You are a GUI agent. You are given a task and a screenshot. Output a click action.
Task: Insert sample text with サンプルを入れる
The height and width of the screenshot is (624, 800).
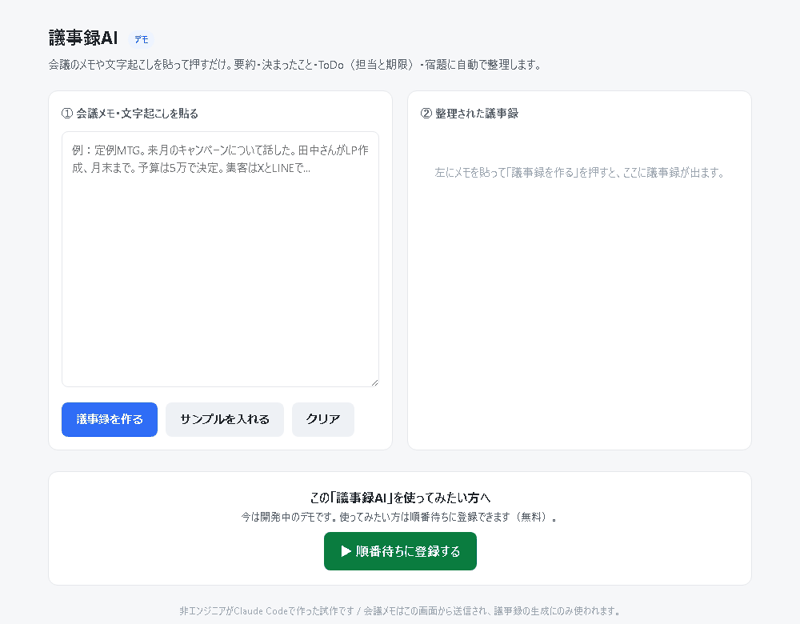224,419
